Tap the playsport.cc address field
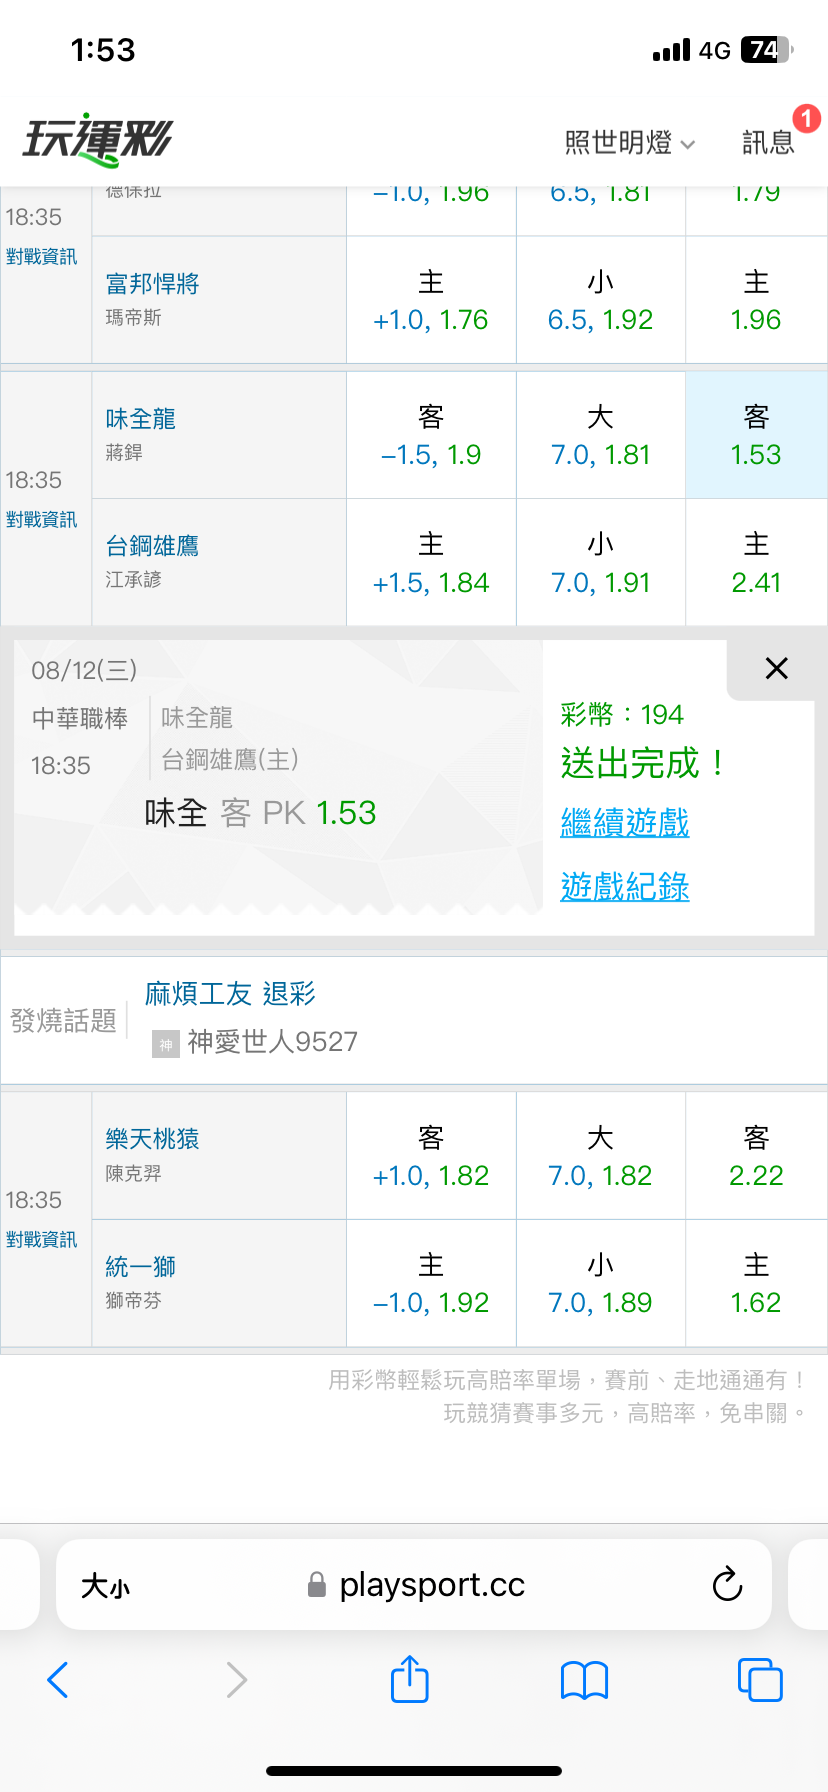The image size is (828, 1792). coord(414,1585)
